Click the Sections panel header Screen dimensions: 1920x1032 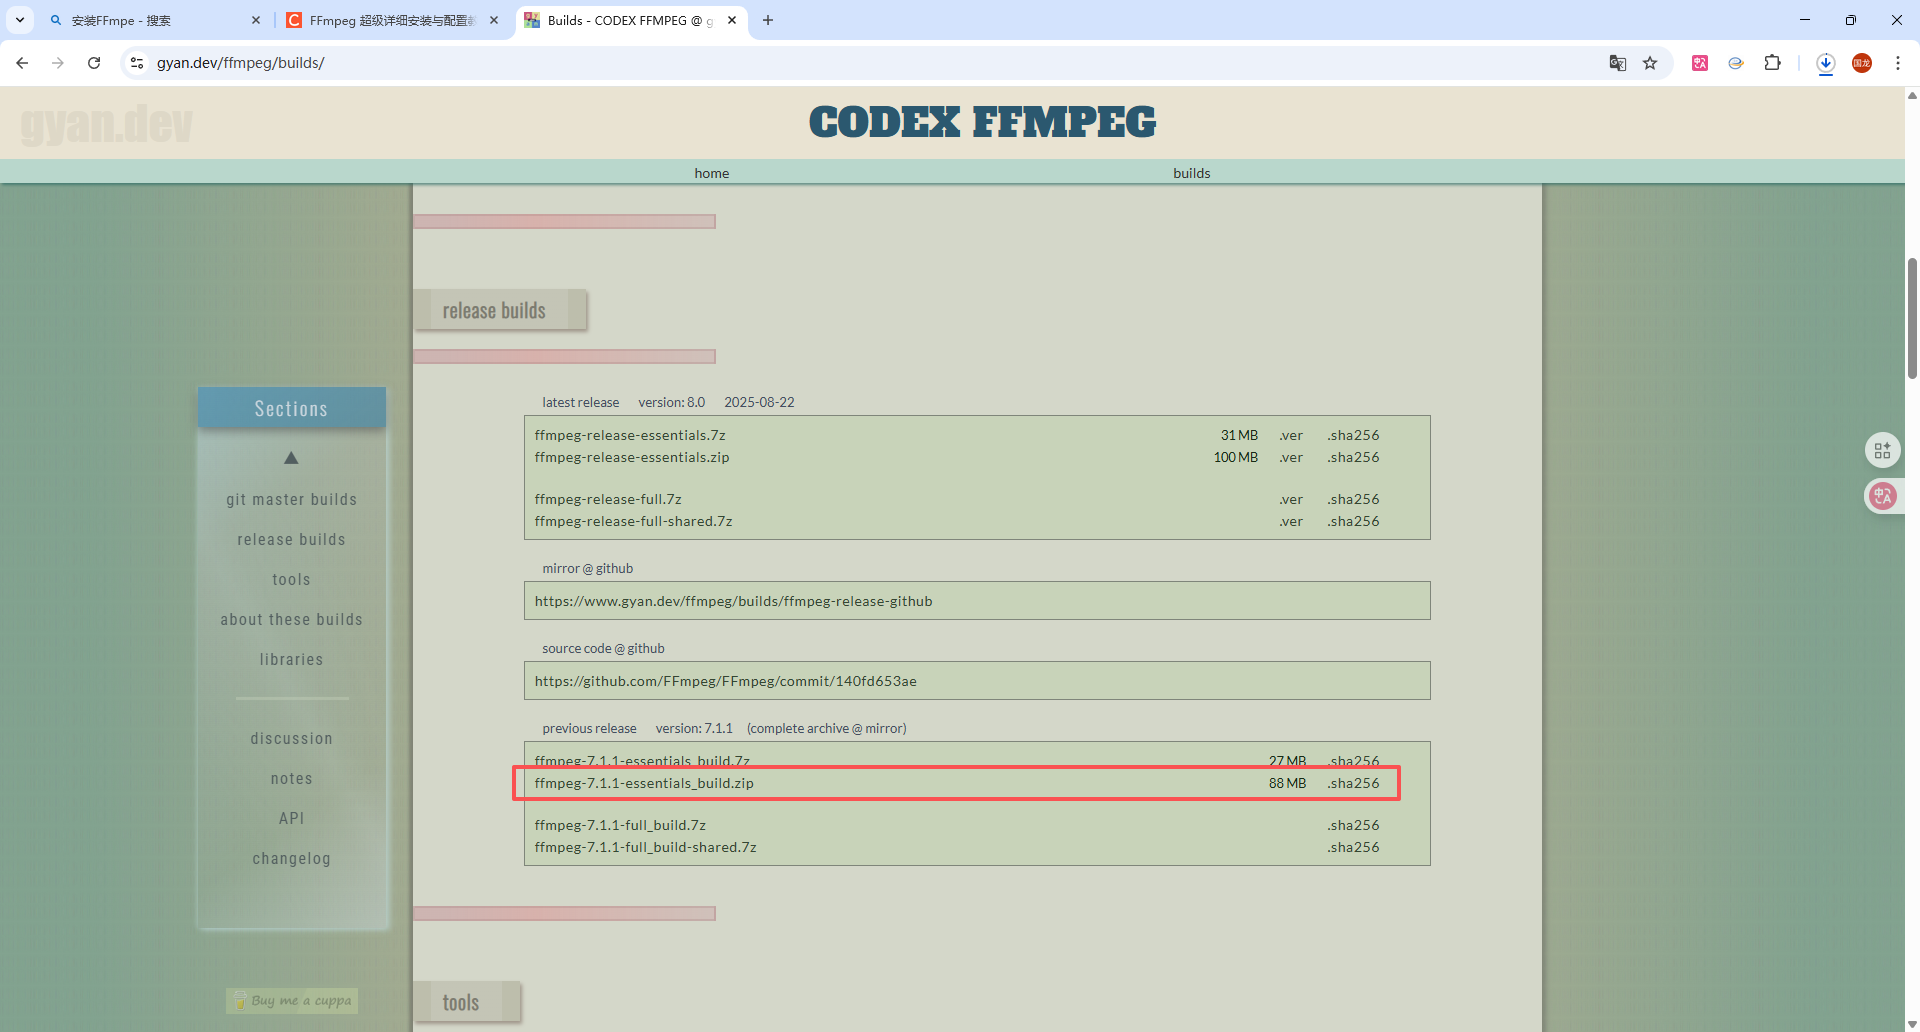(291, 408)
